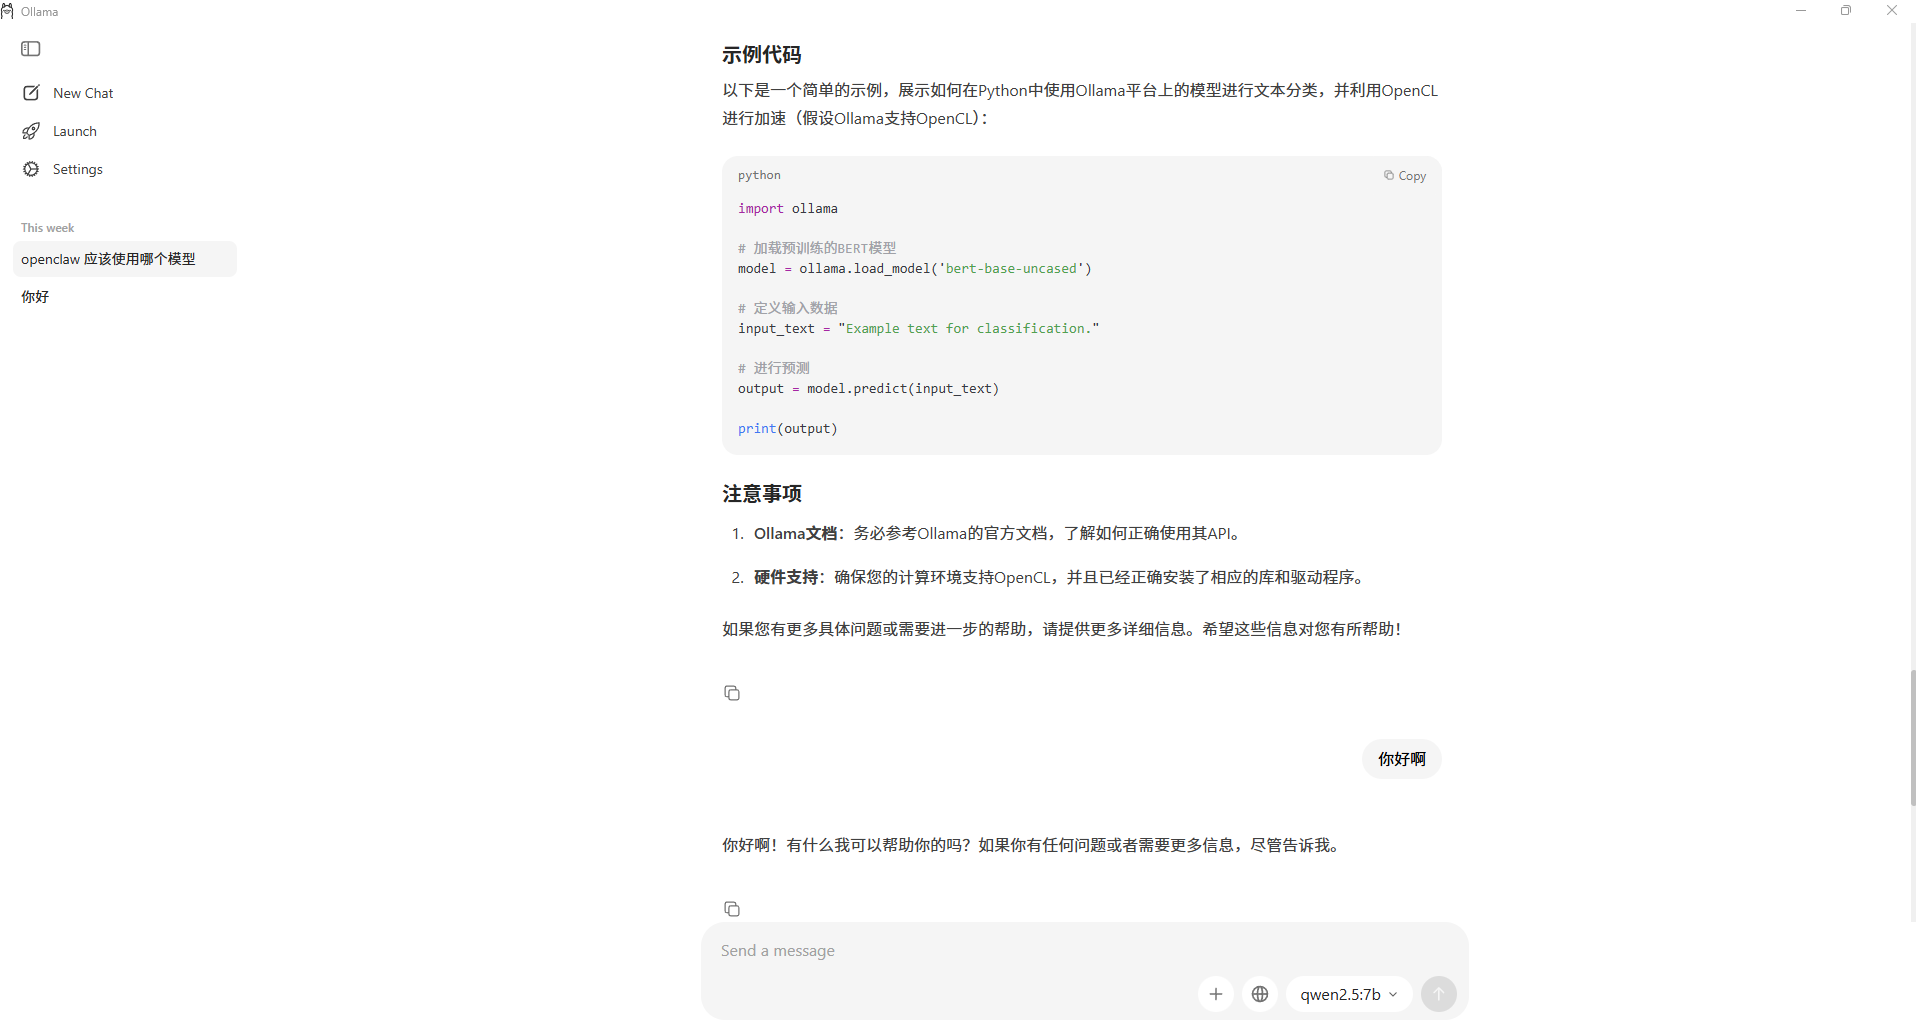
Task: Click the 'This week' sidebar label
Action: pos(48,228)
